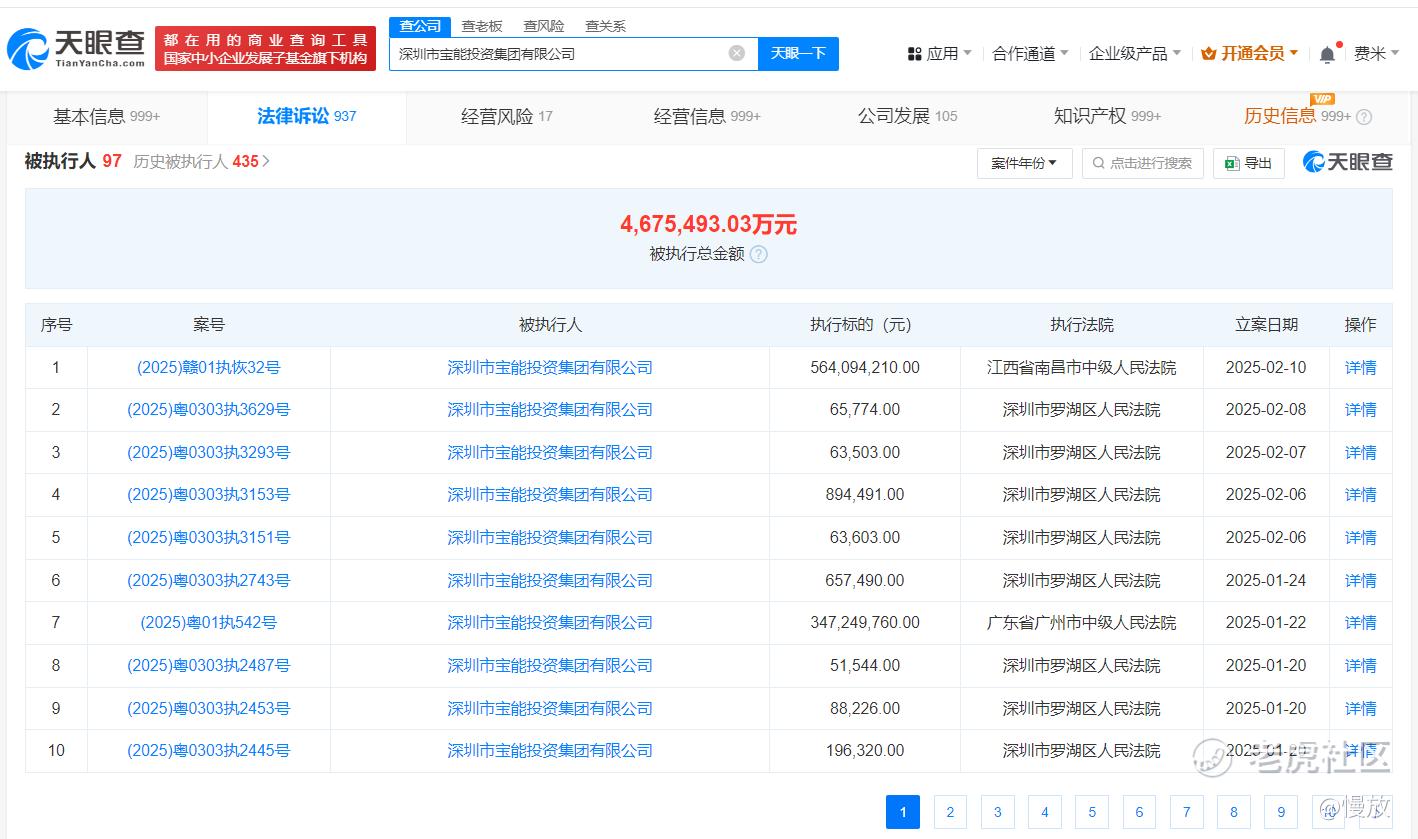
Task: Expand 合作通道 dropdown
Action: coord(1030,54)
